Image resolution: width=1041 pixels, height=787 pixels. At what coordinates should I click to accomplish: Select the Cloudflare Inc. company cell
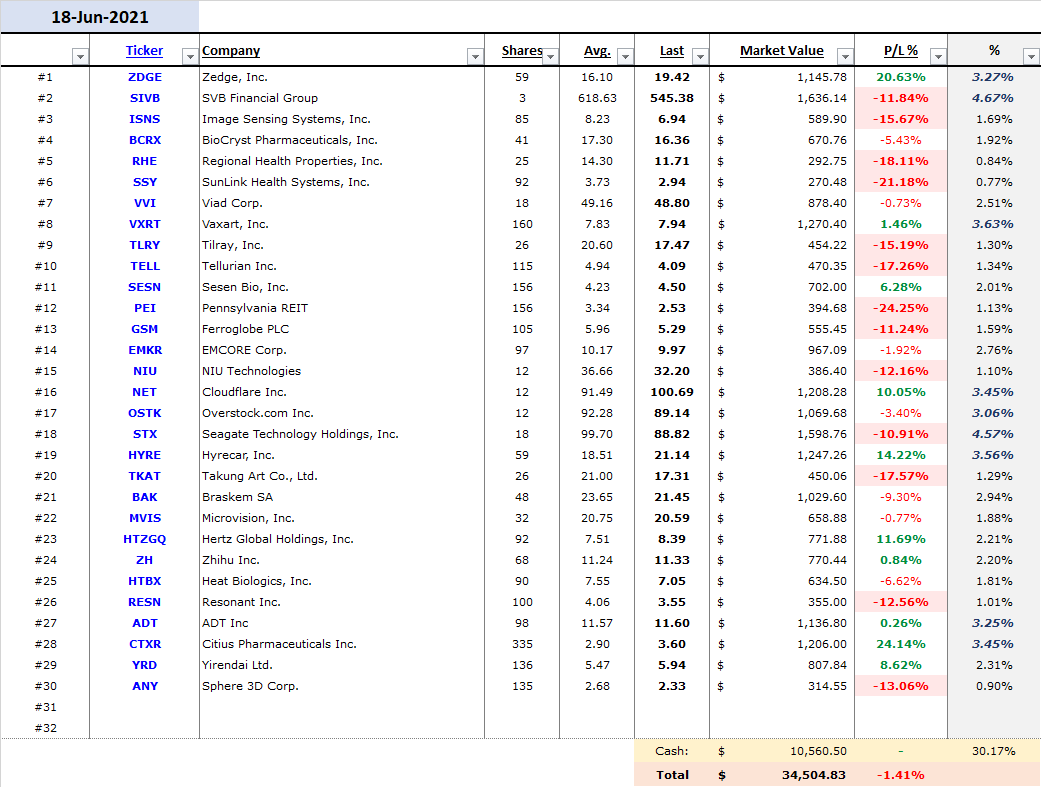(x=342, y=393)
